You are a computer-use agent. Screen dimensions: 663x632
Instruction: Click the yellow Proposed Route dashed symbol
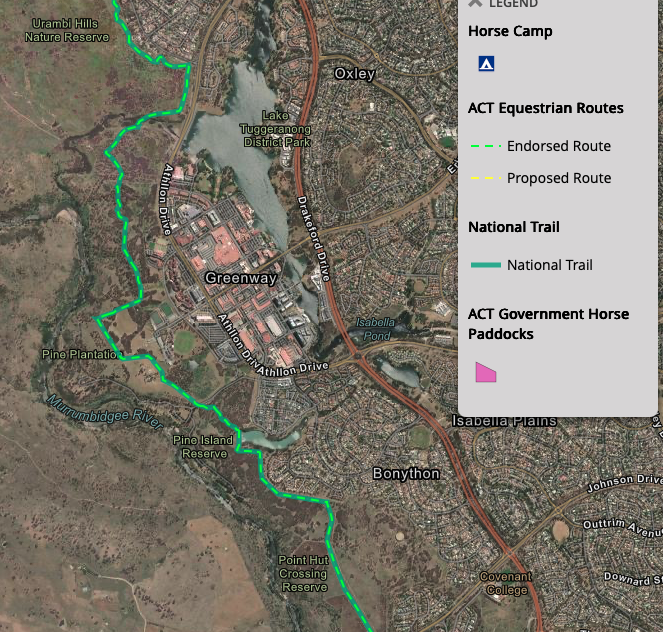pyautogui.click(x=485, y=178)
